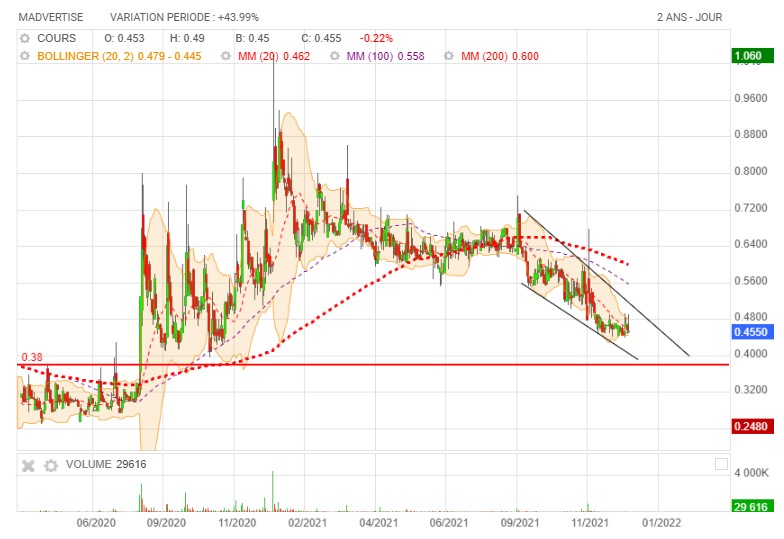Click the blue 0.4550 current price tag

tap(752, 332)
